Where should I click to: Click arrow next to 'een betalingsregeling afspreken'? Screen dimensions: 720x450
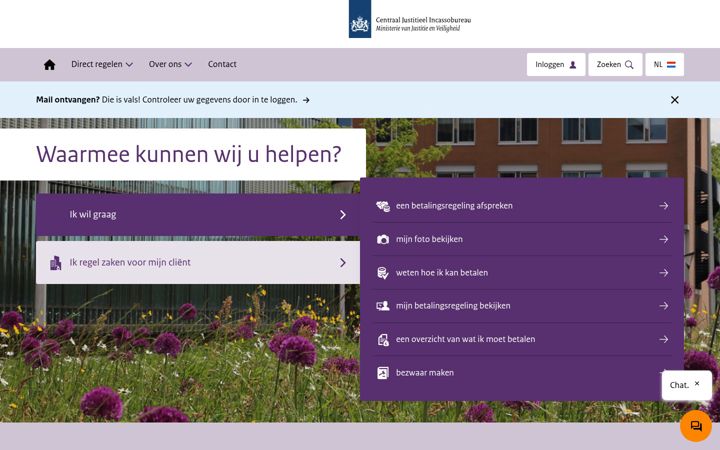point(664,206)
